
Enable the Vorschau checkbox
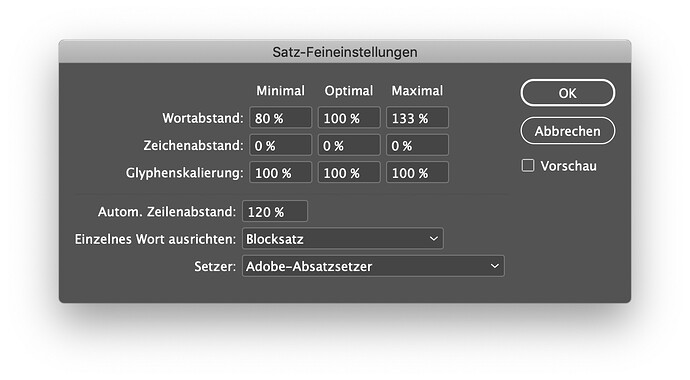528,166
